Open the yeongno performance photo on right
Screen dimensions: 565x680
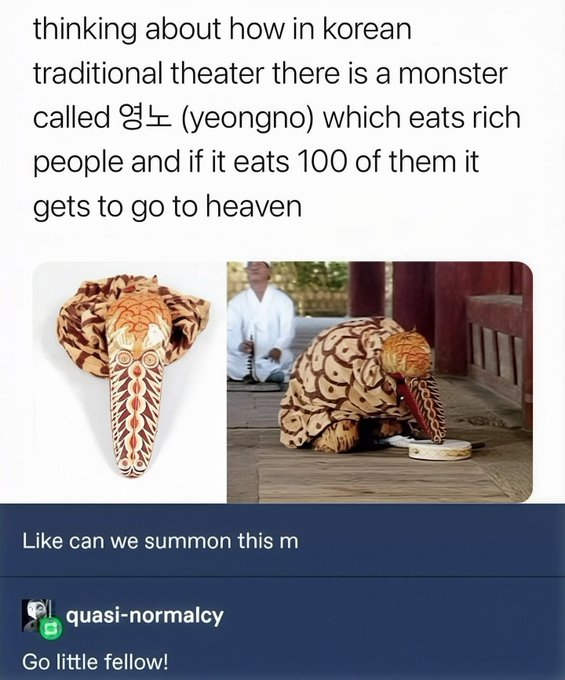(x=380, y=382)
